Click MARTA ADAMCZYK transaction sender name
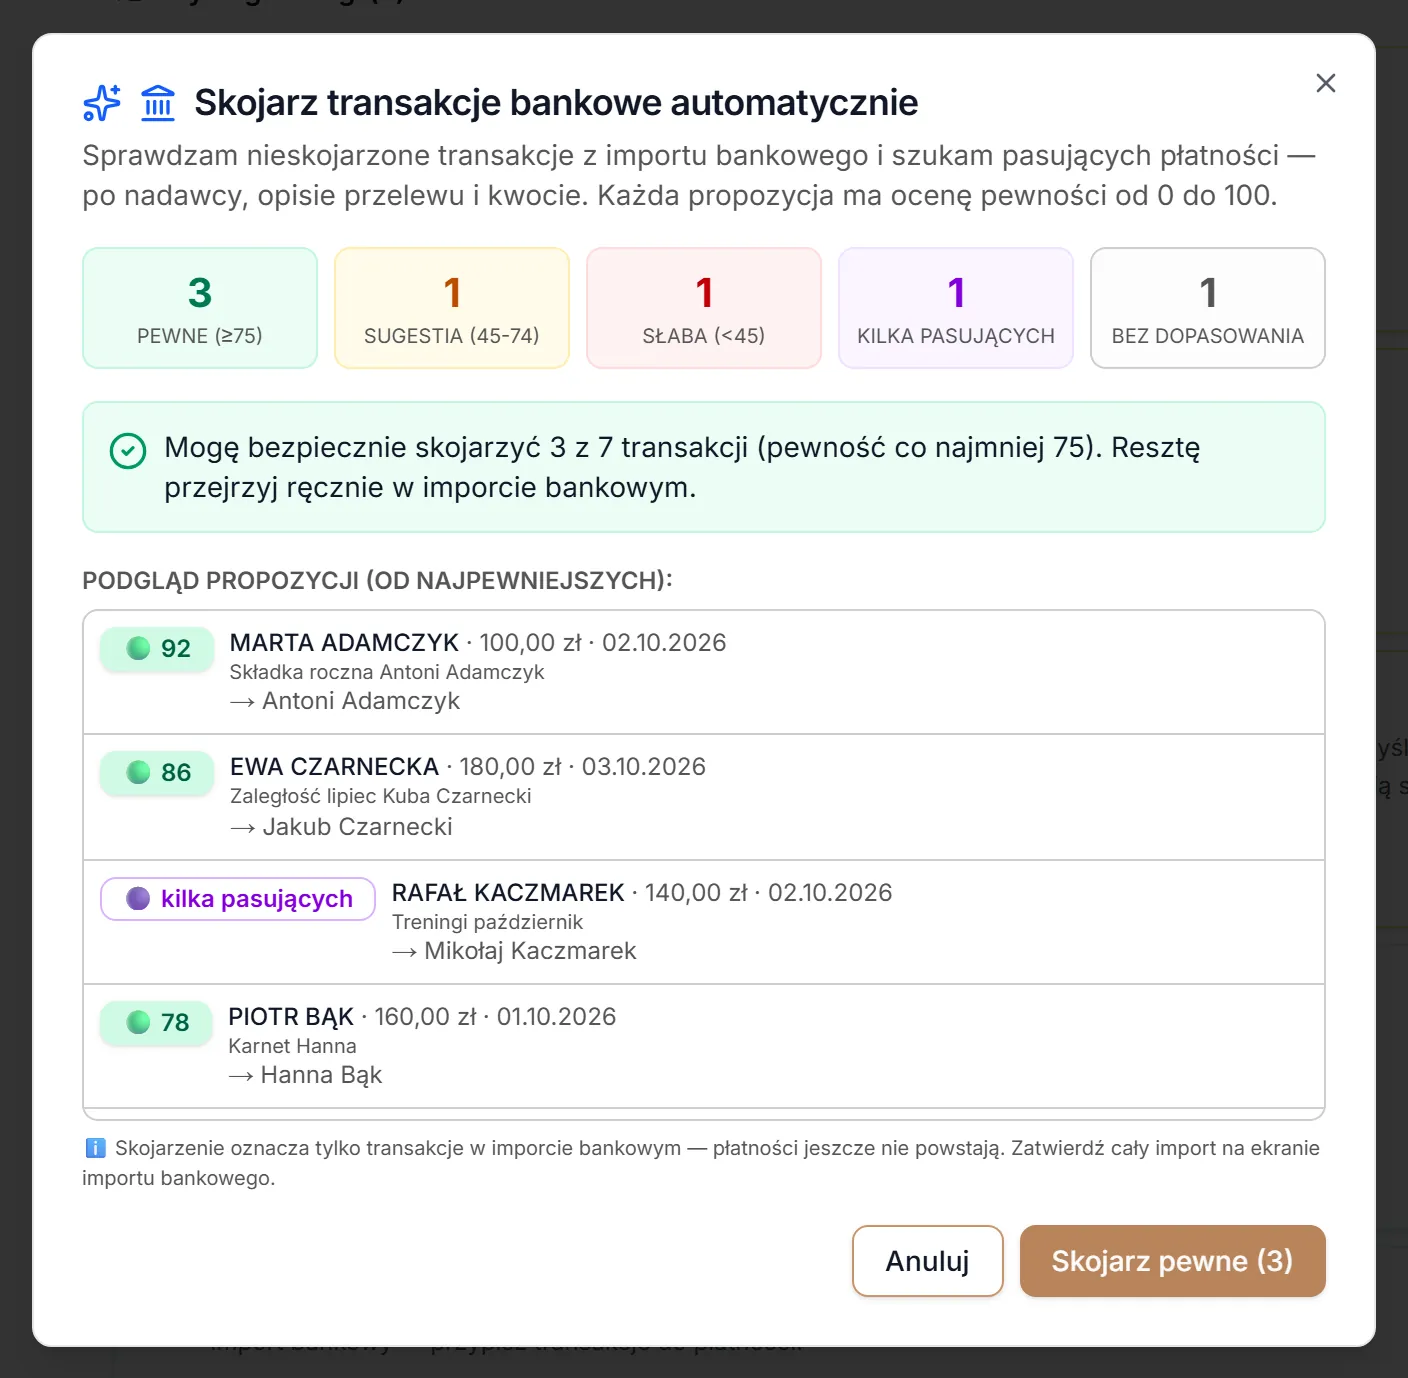1408x1378 pixels. click(x=344, y=643)
